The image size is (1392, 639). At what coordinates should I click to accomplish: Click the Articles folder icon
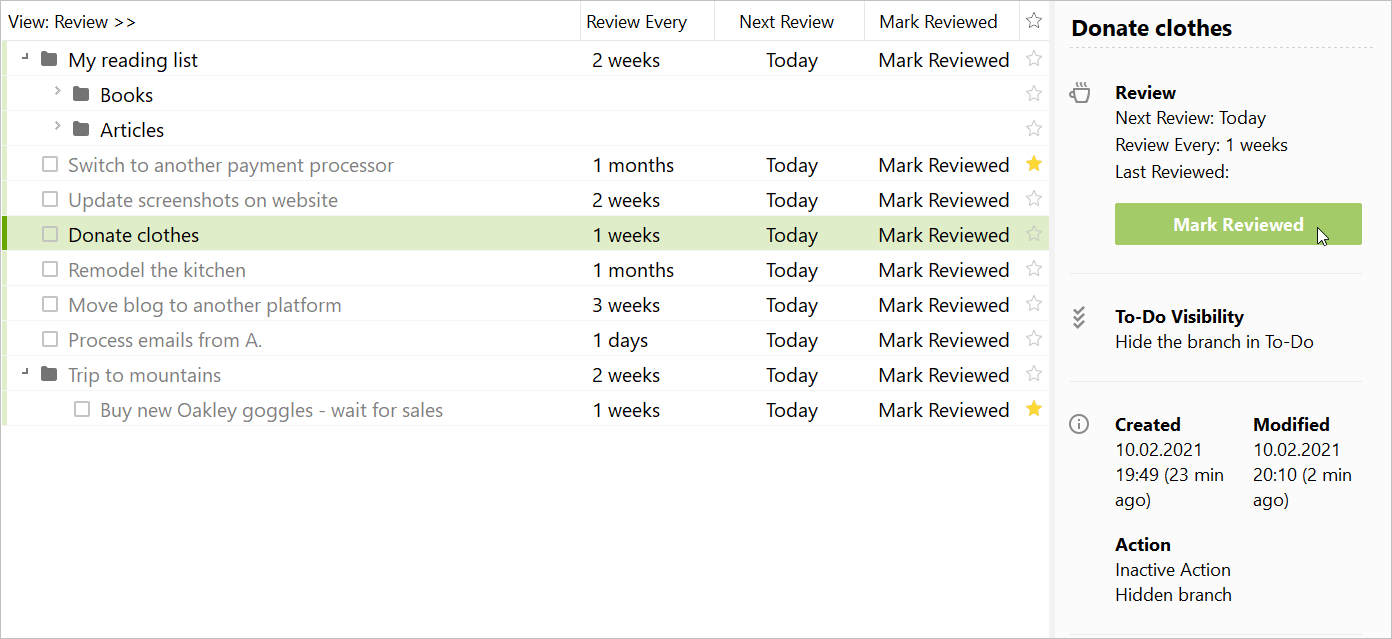(x=81, y=129)
